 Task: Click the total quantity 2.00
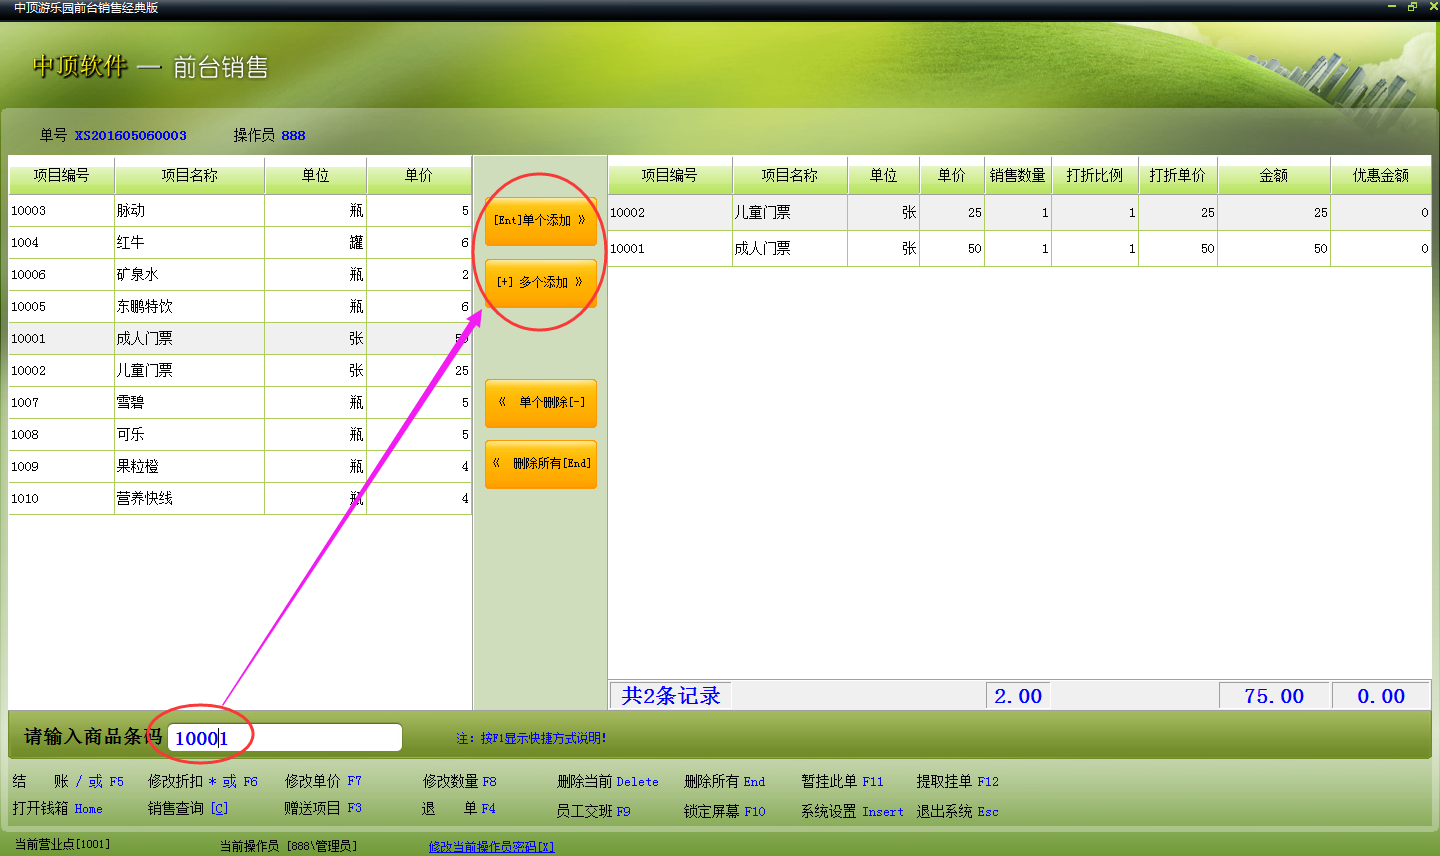1018,696
